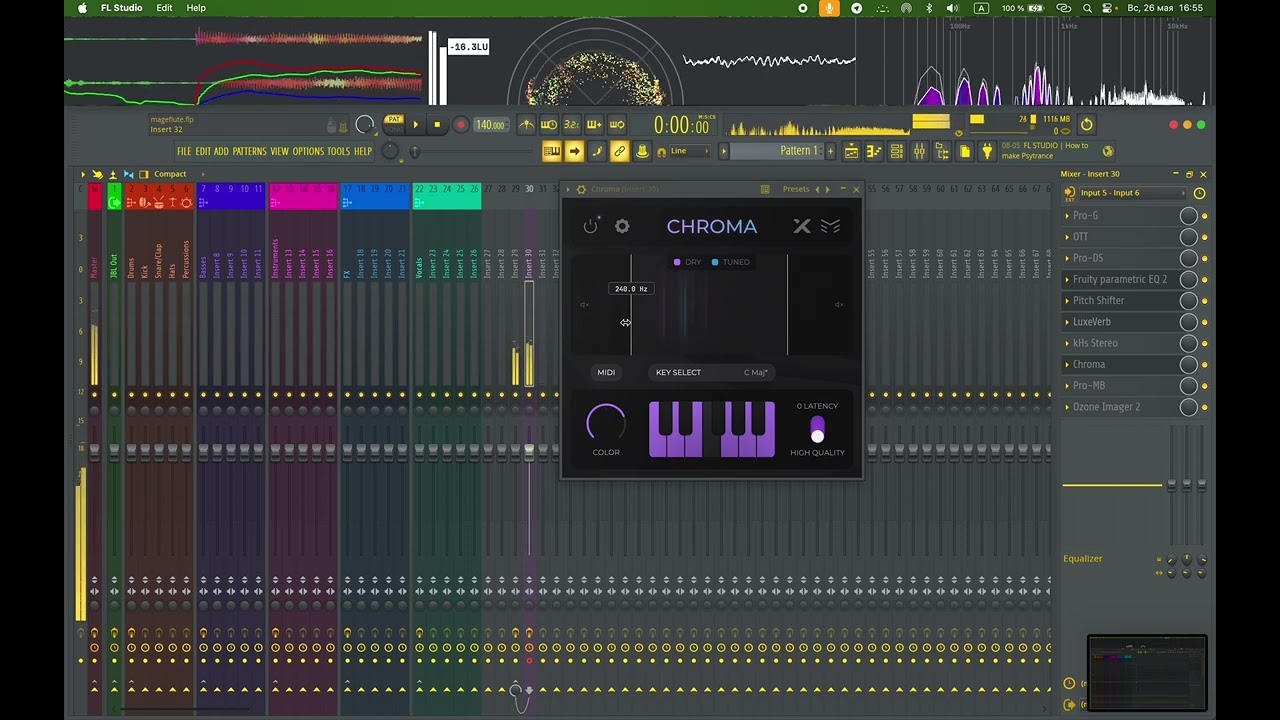
Task: Click the highlighted right-arrow icon in the toolbar
Action: (x=574, y=151)
